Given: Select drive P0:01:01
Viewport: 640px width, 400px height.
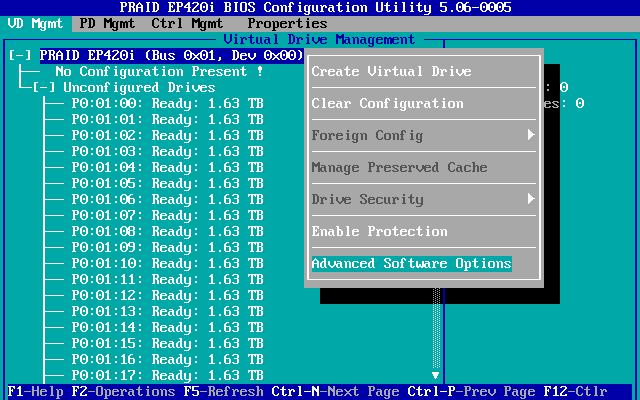Looking at the screenshot, I should (167, 120).
